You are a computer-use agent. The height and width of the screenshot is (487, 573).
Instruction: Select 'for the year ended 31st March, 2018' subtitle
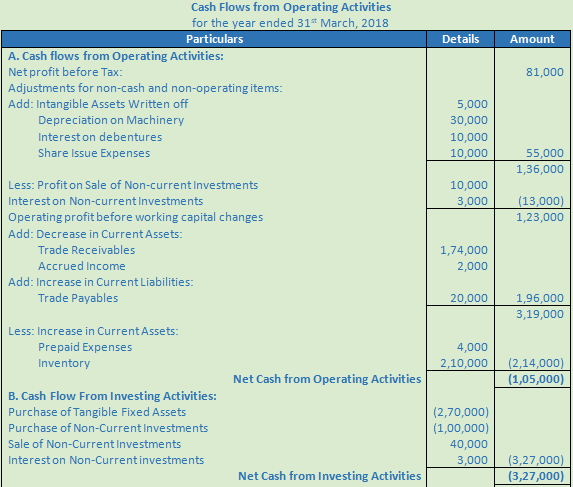coord(290,23)
